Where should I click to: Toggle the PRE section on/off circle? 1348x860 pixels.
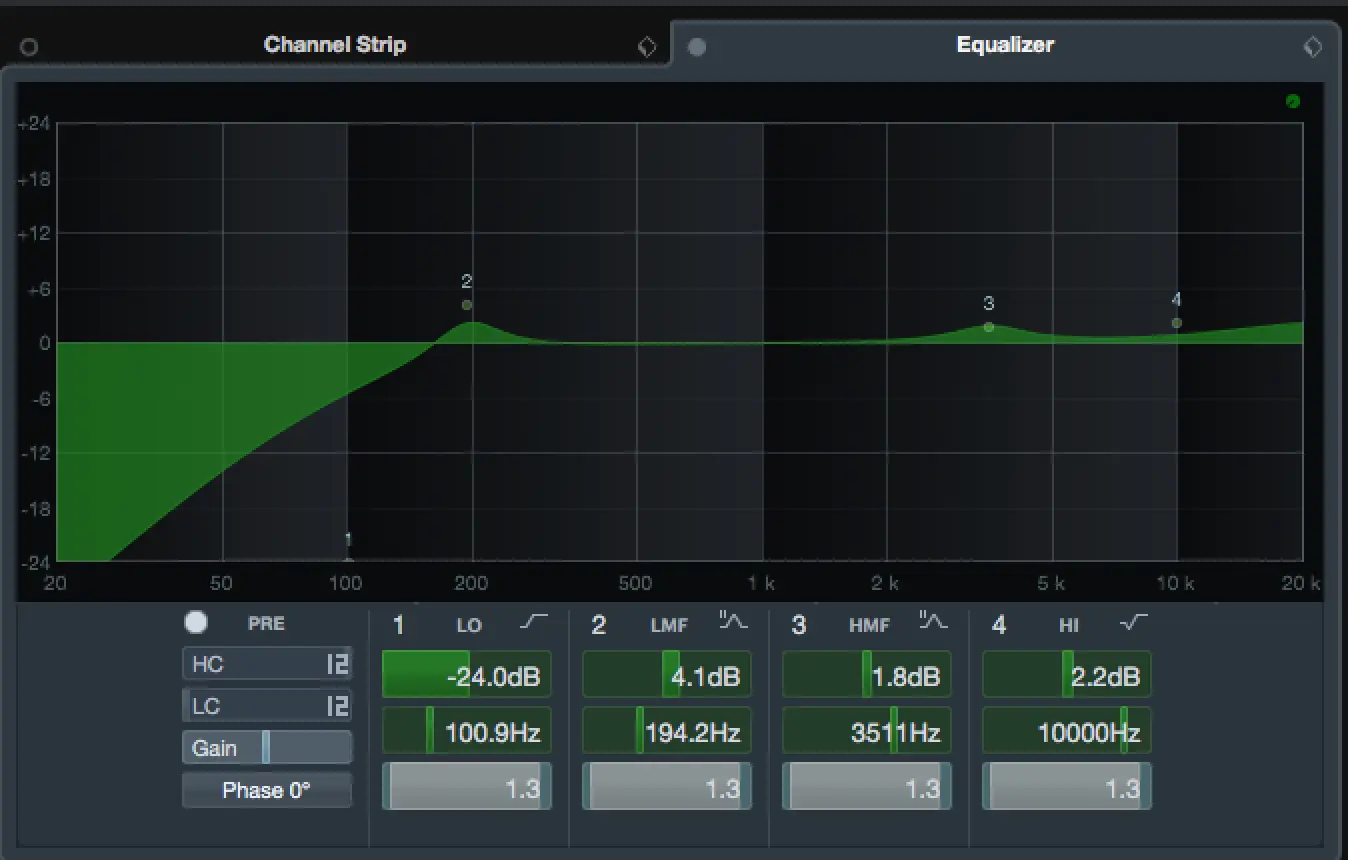[x=196, y=623]
